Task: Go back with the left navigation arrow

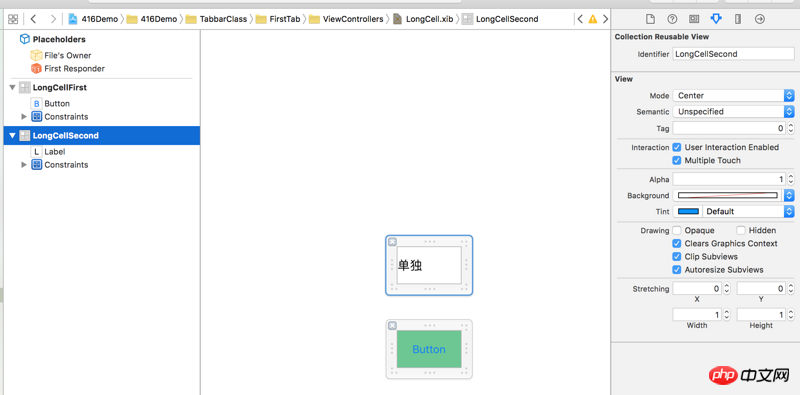Action: (33, 19)
